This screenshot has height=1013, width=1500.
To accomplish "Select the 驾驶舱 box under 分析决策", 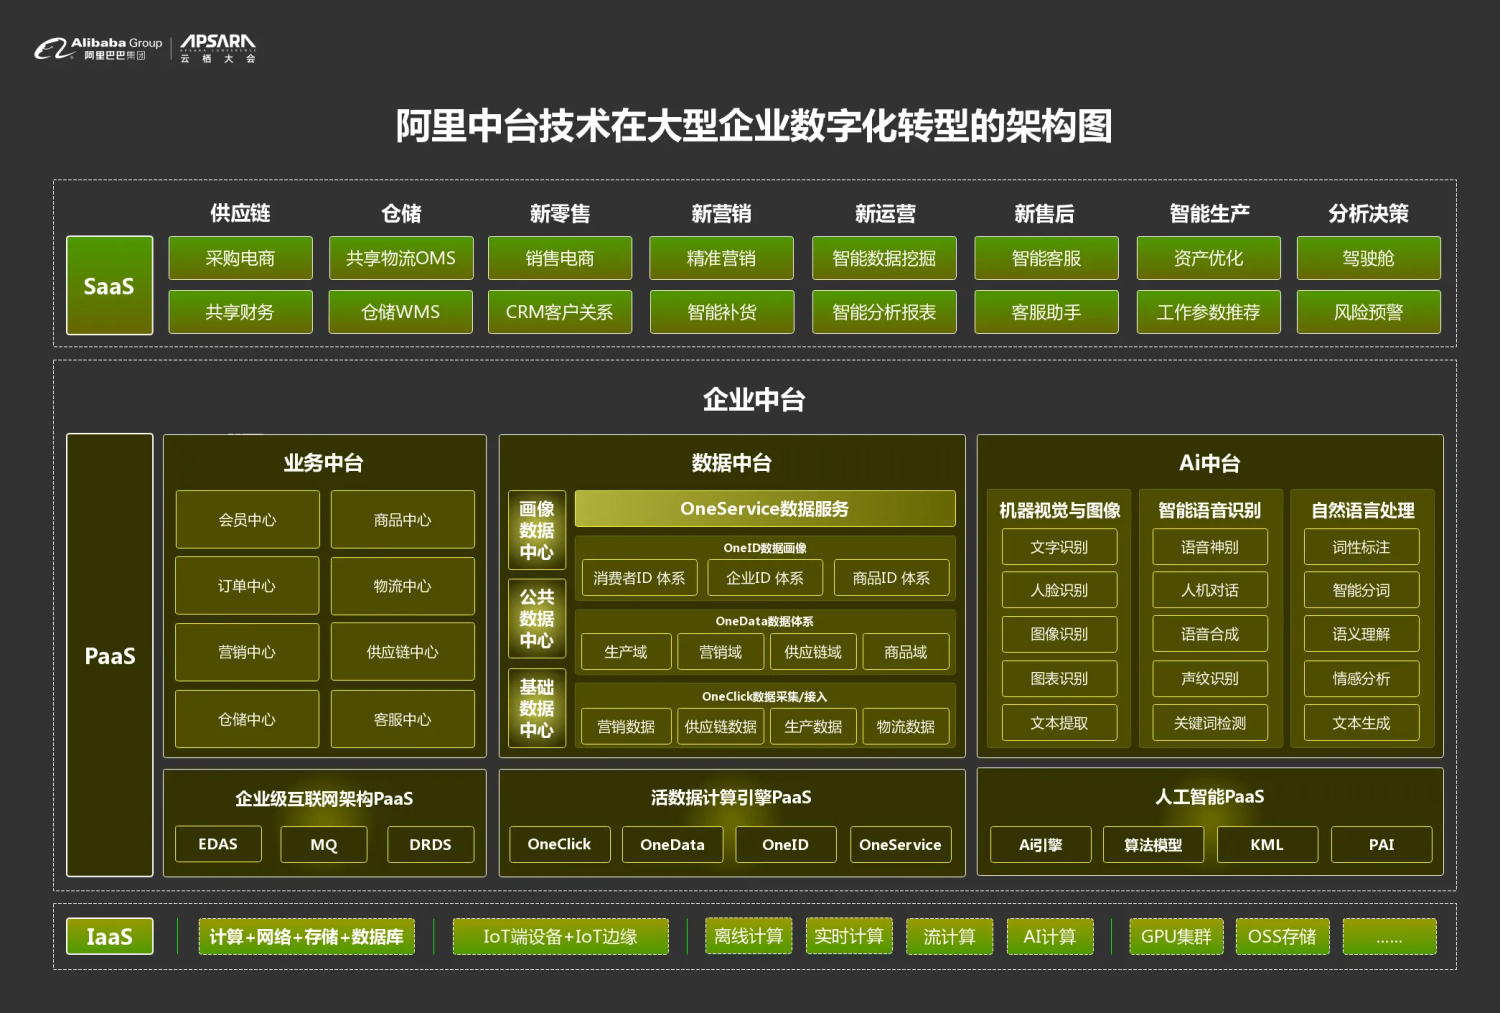I will click(x=1368, y=258).
